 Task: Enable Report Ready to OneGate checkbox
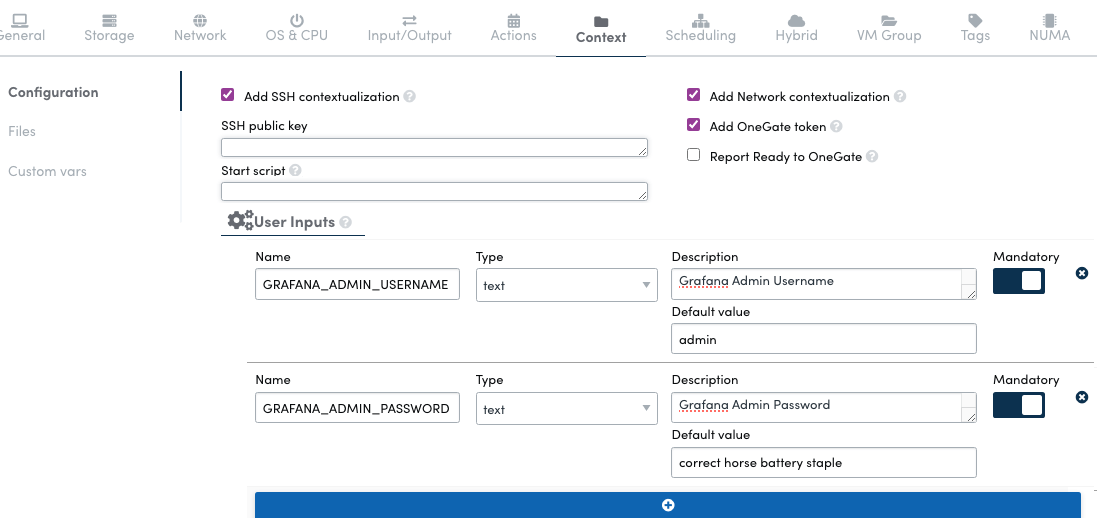pos(693,156)
